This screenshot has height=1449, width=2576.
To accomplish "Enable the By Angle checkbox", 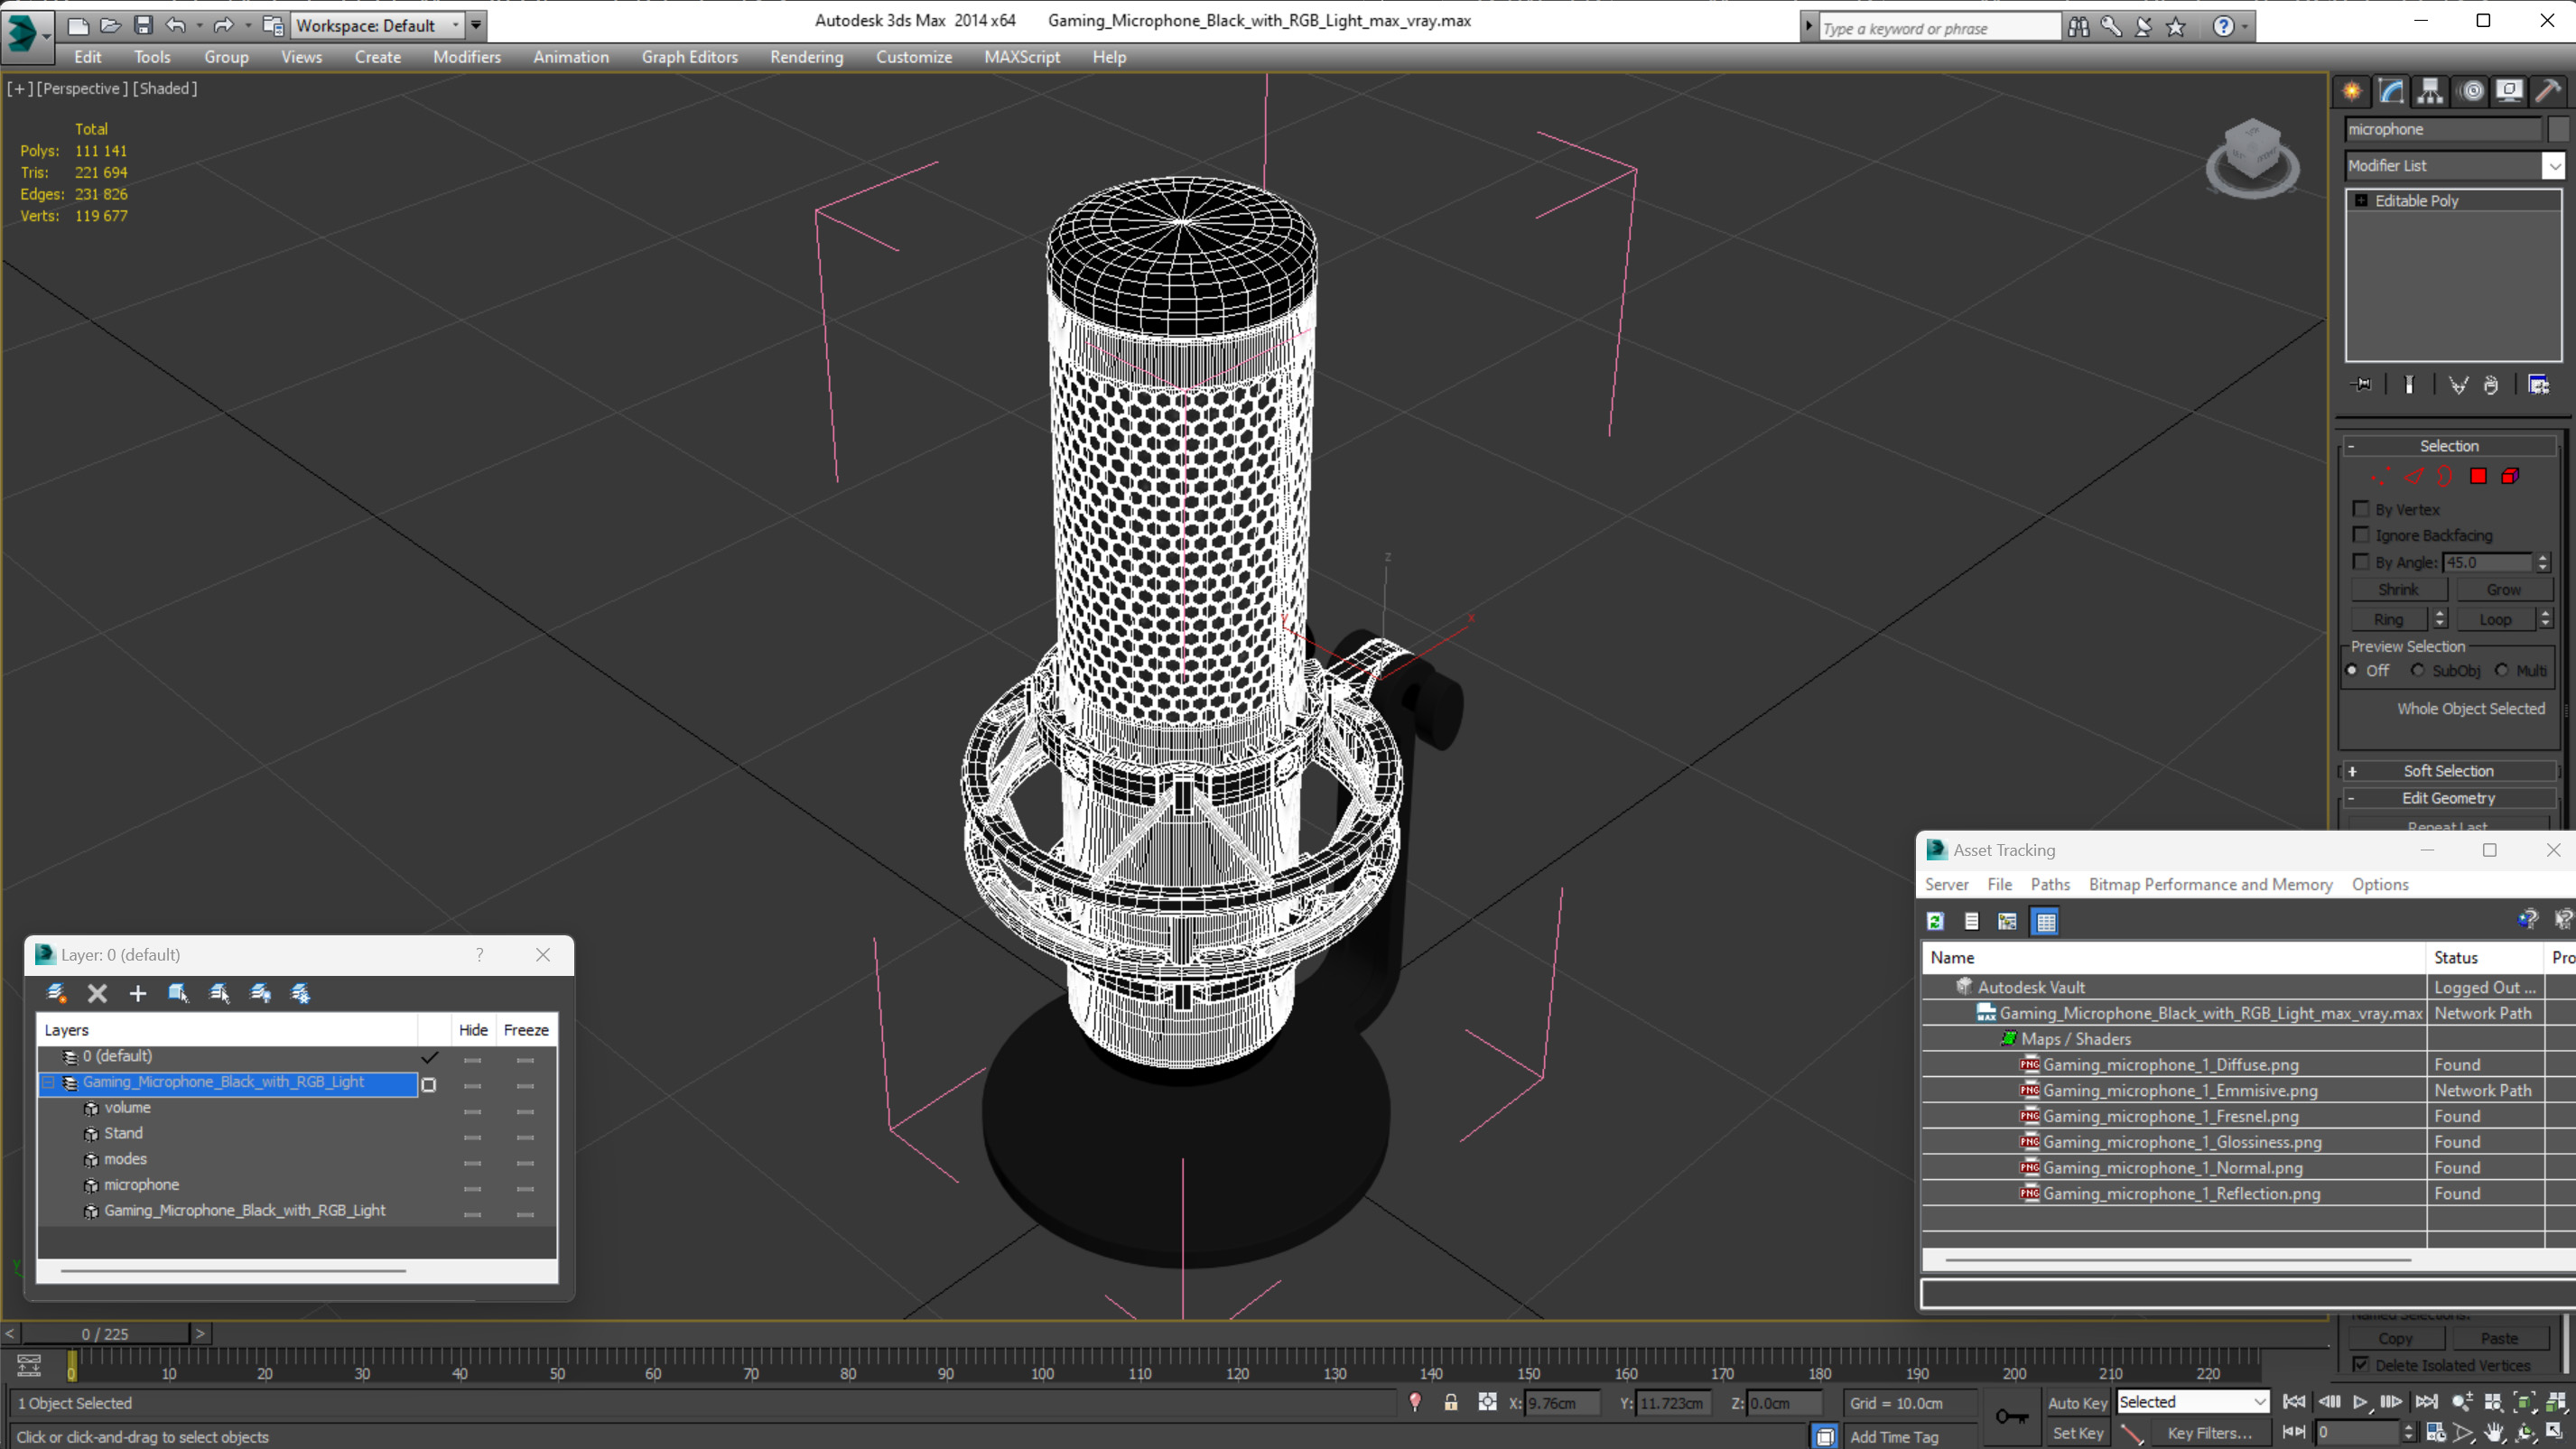I will tap(2361, 562).
